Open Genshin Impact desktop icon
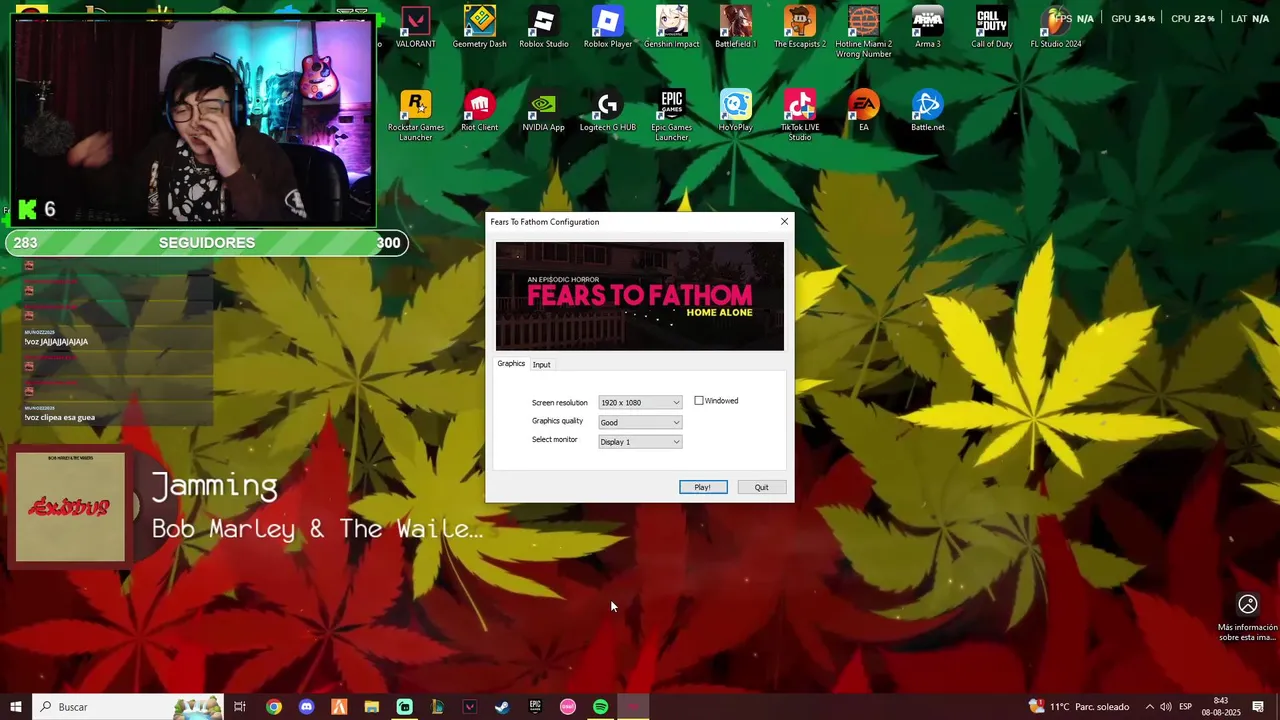 [672, 27]
